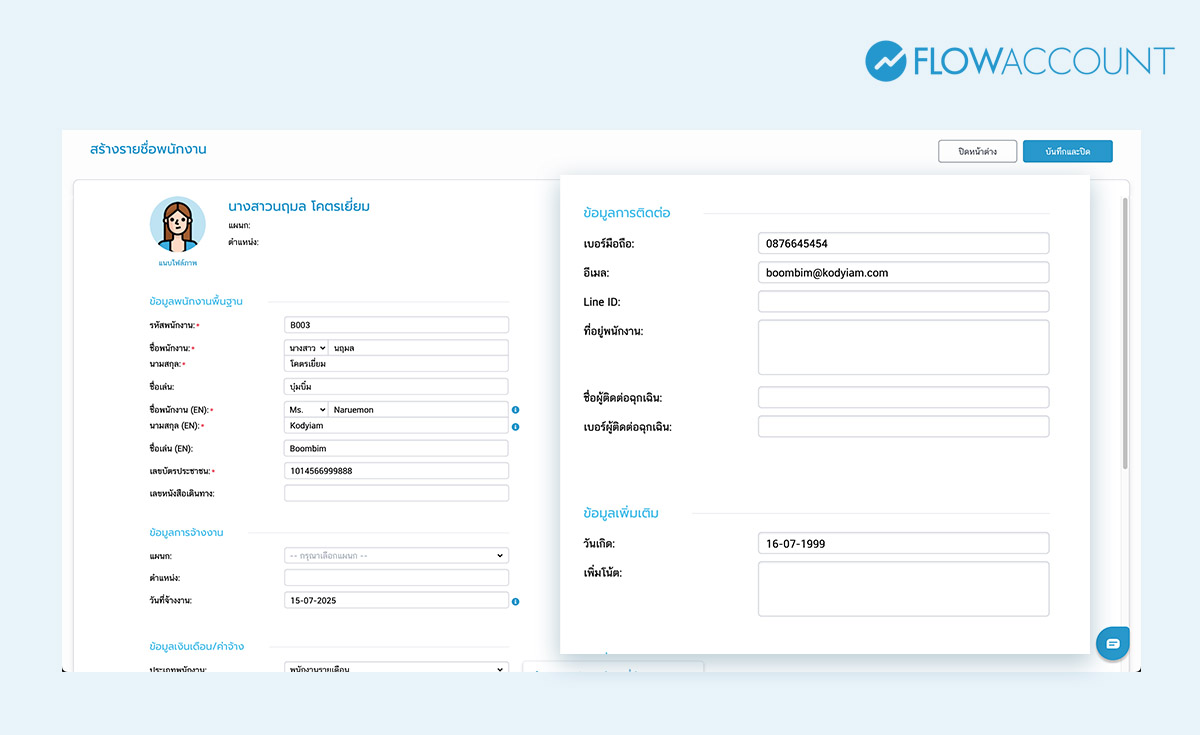Click the ปิดหน้าต่าง close window button
This screenshot has height=735, width=1200.
(x=977, y=151)
